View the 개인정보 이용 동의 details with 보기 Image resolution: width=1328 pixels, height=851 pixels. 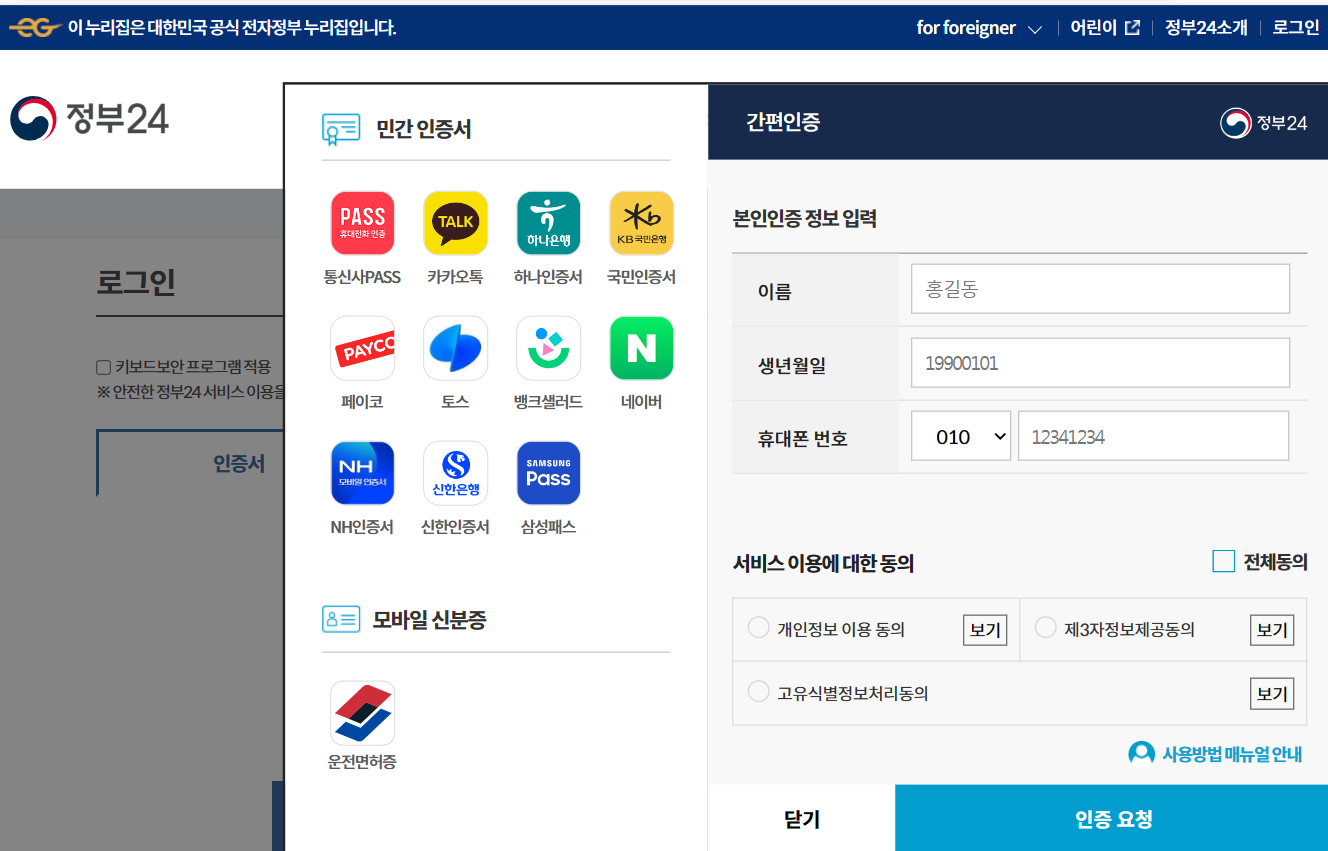click(x=985, y=630)
